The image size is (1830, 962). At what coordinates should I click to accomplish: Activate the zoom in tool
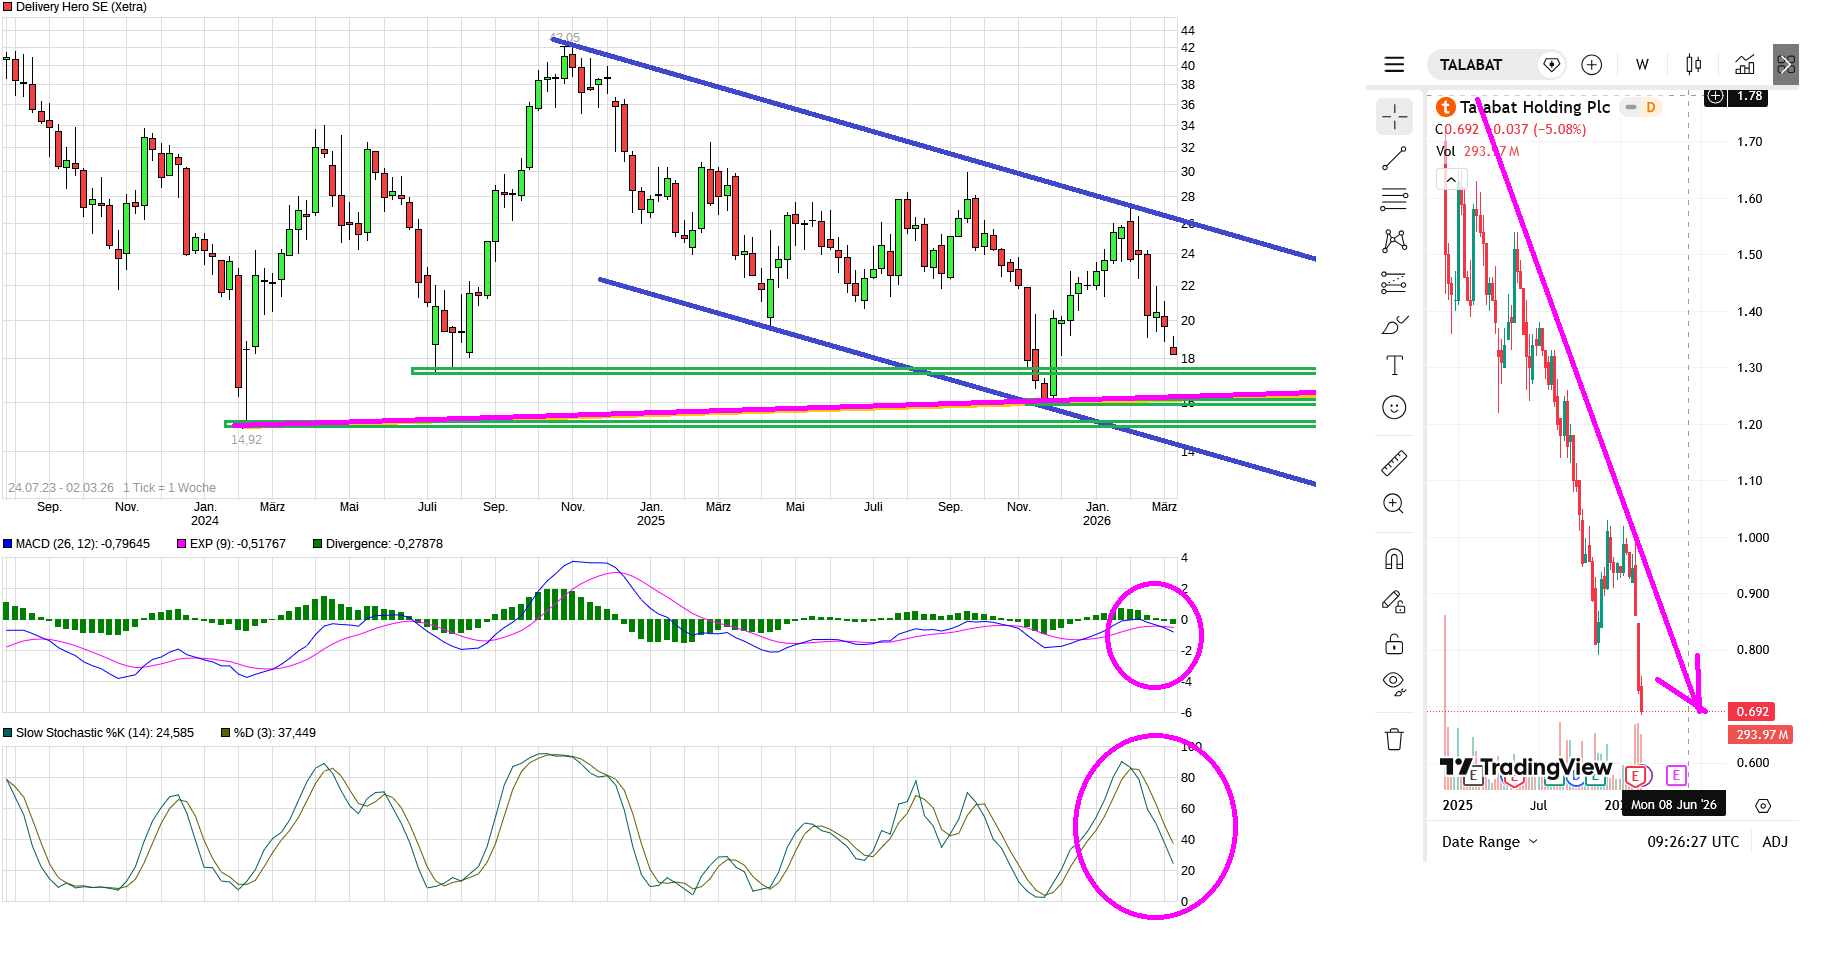(x=1394, y=504)
